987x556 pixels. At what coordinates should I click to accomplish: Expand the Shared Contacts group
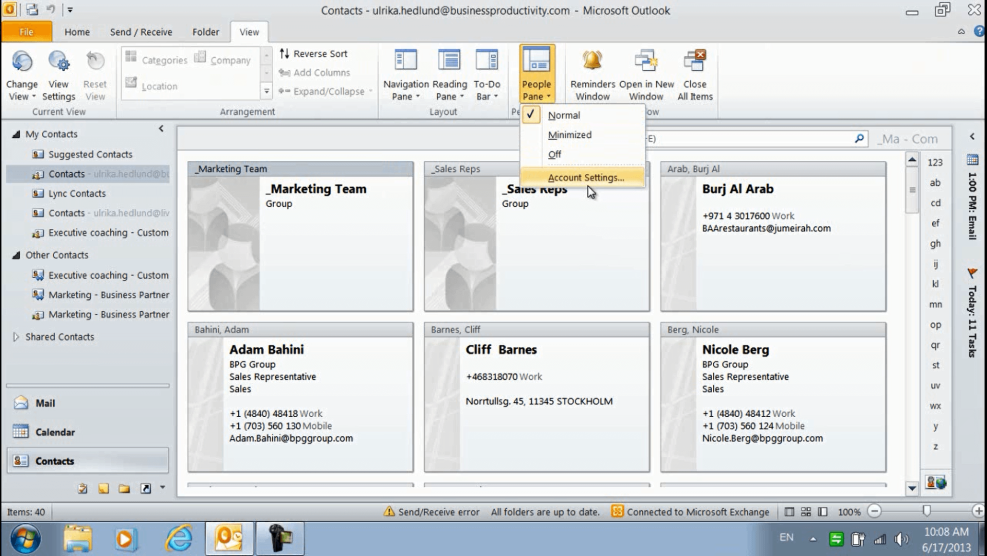(x=16, y=337)
